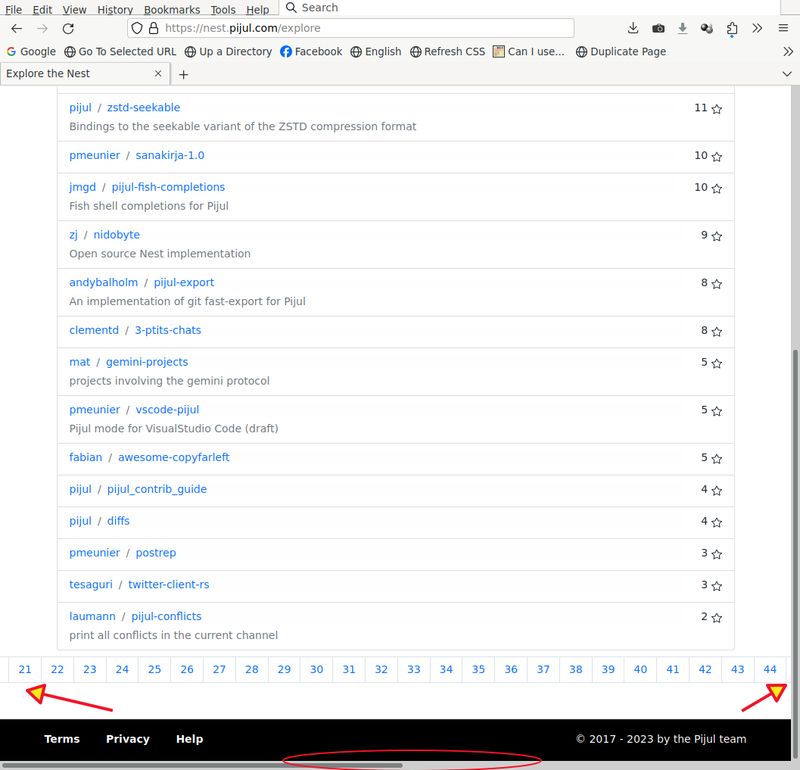Open the andybalholm user profile
The width and height of the screenshot is (800, 770).
coord(104,282)
